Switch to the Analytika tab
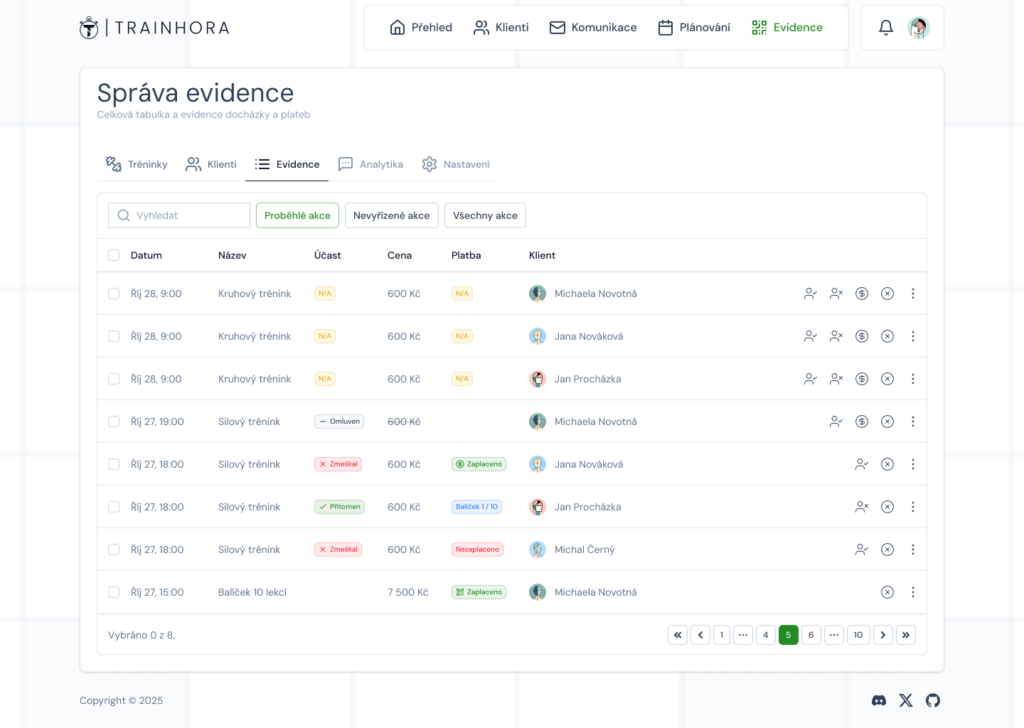Image resolution: width=1024 pixels, height=728 pixels. pos(371,164)
